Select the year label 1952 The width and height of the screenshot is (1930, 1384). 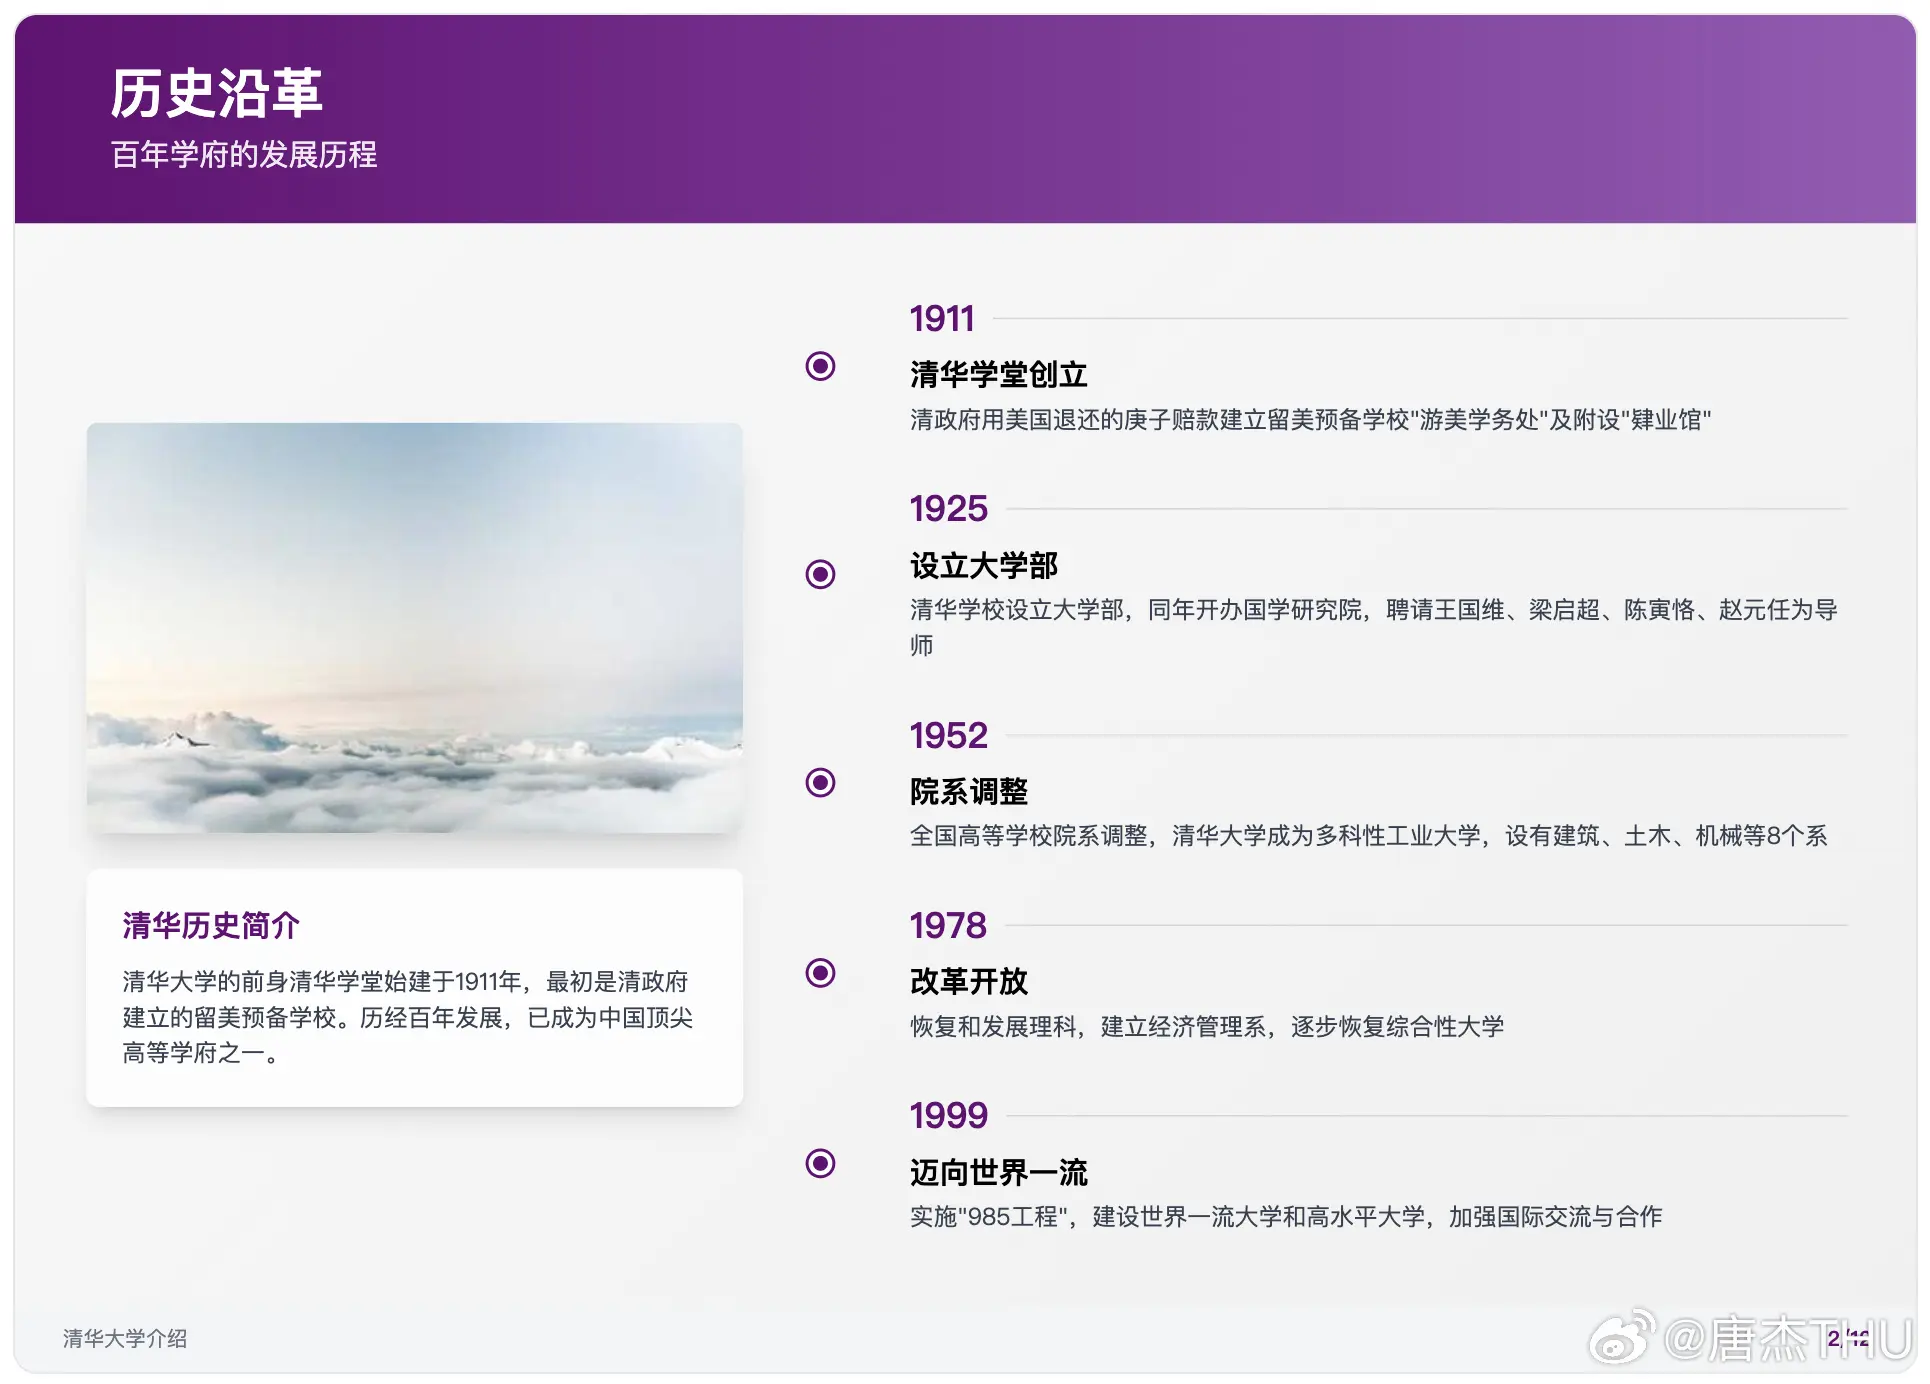point(948,736)
